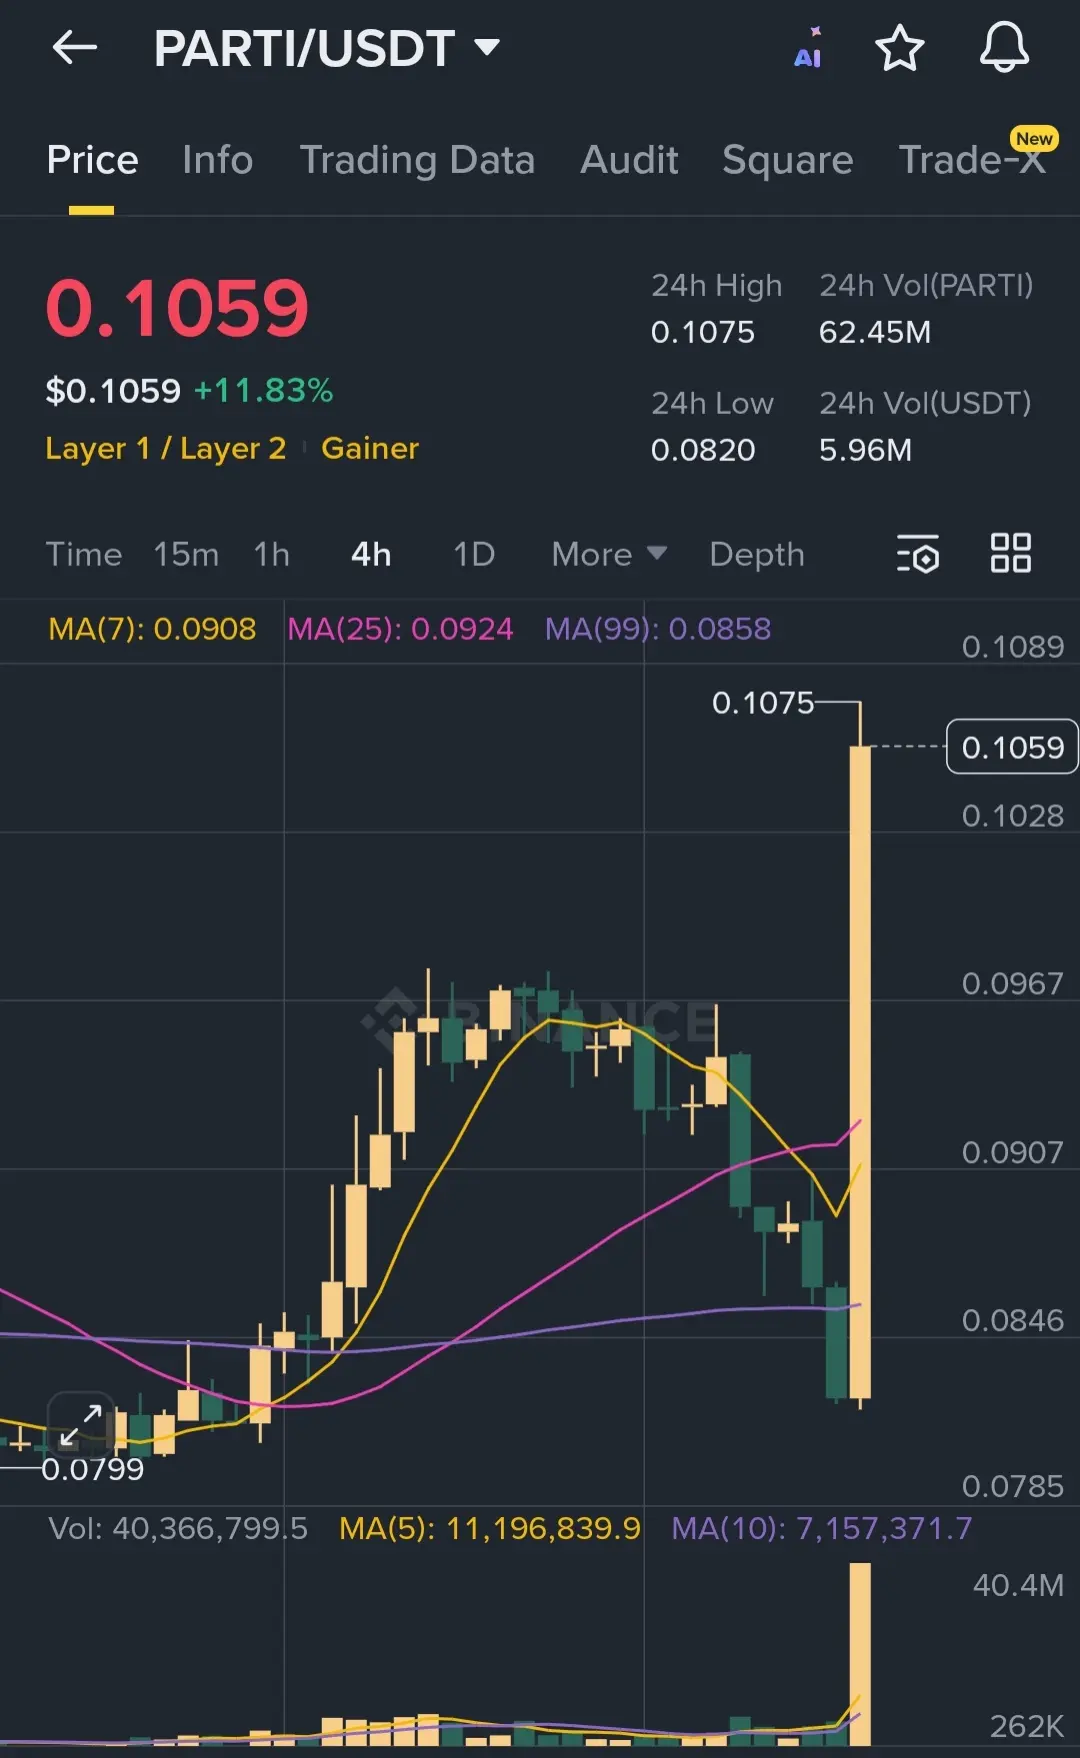Tap the MA(7): 0.0908 indicator label
This screenshot has height=1758, width=1080.
[x=152, y=629]
